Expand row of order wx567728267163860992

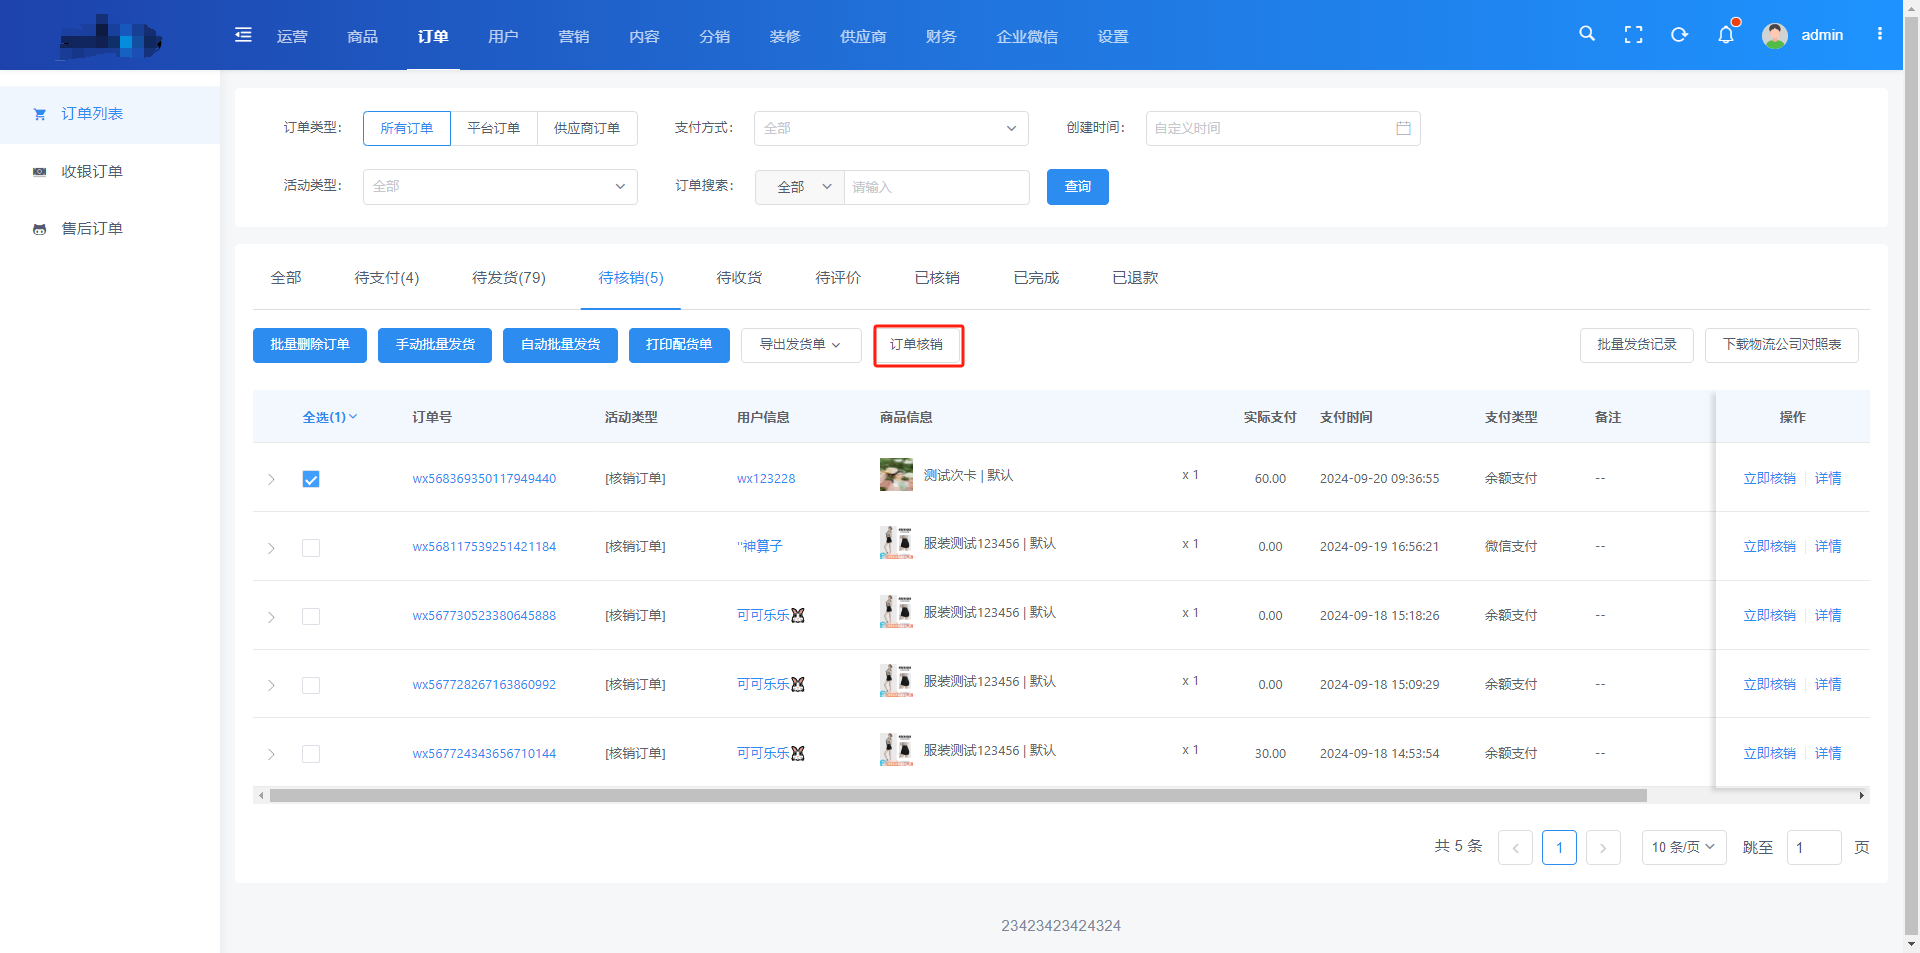pyautogui.click(x=271, y=685)
